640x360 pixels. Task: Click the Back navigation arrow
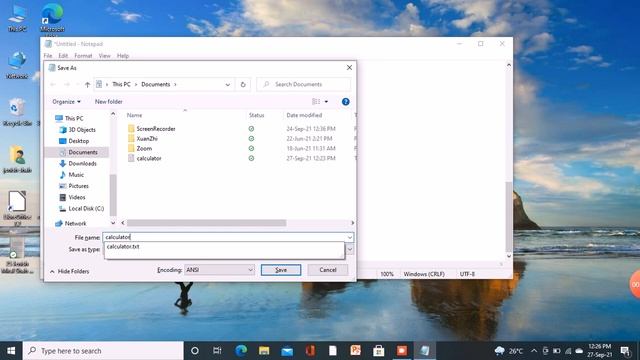click(x=53, y=84)
